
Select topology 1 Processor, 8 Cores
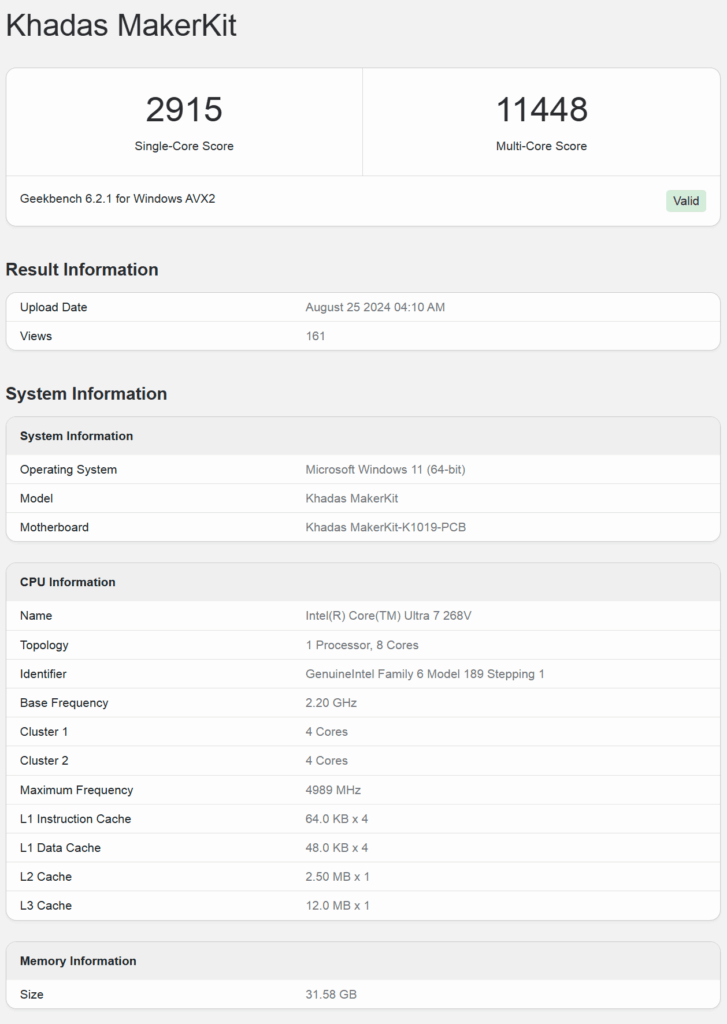[x=362, y=645]
